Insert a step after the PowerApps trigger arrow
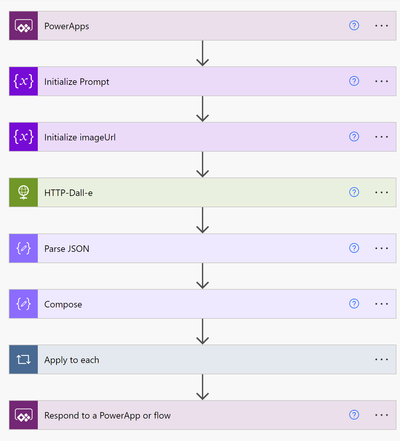The image size is (400, 441). (x=203, y=53)
